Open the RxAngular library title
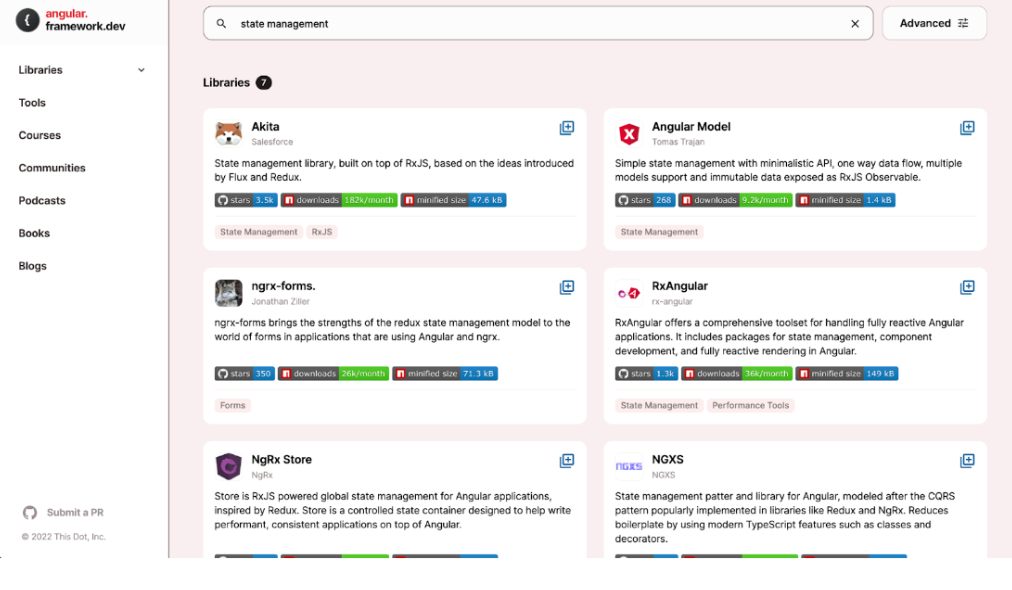 680,286
